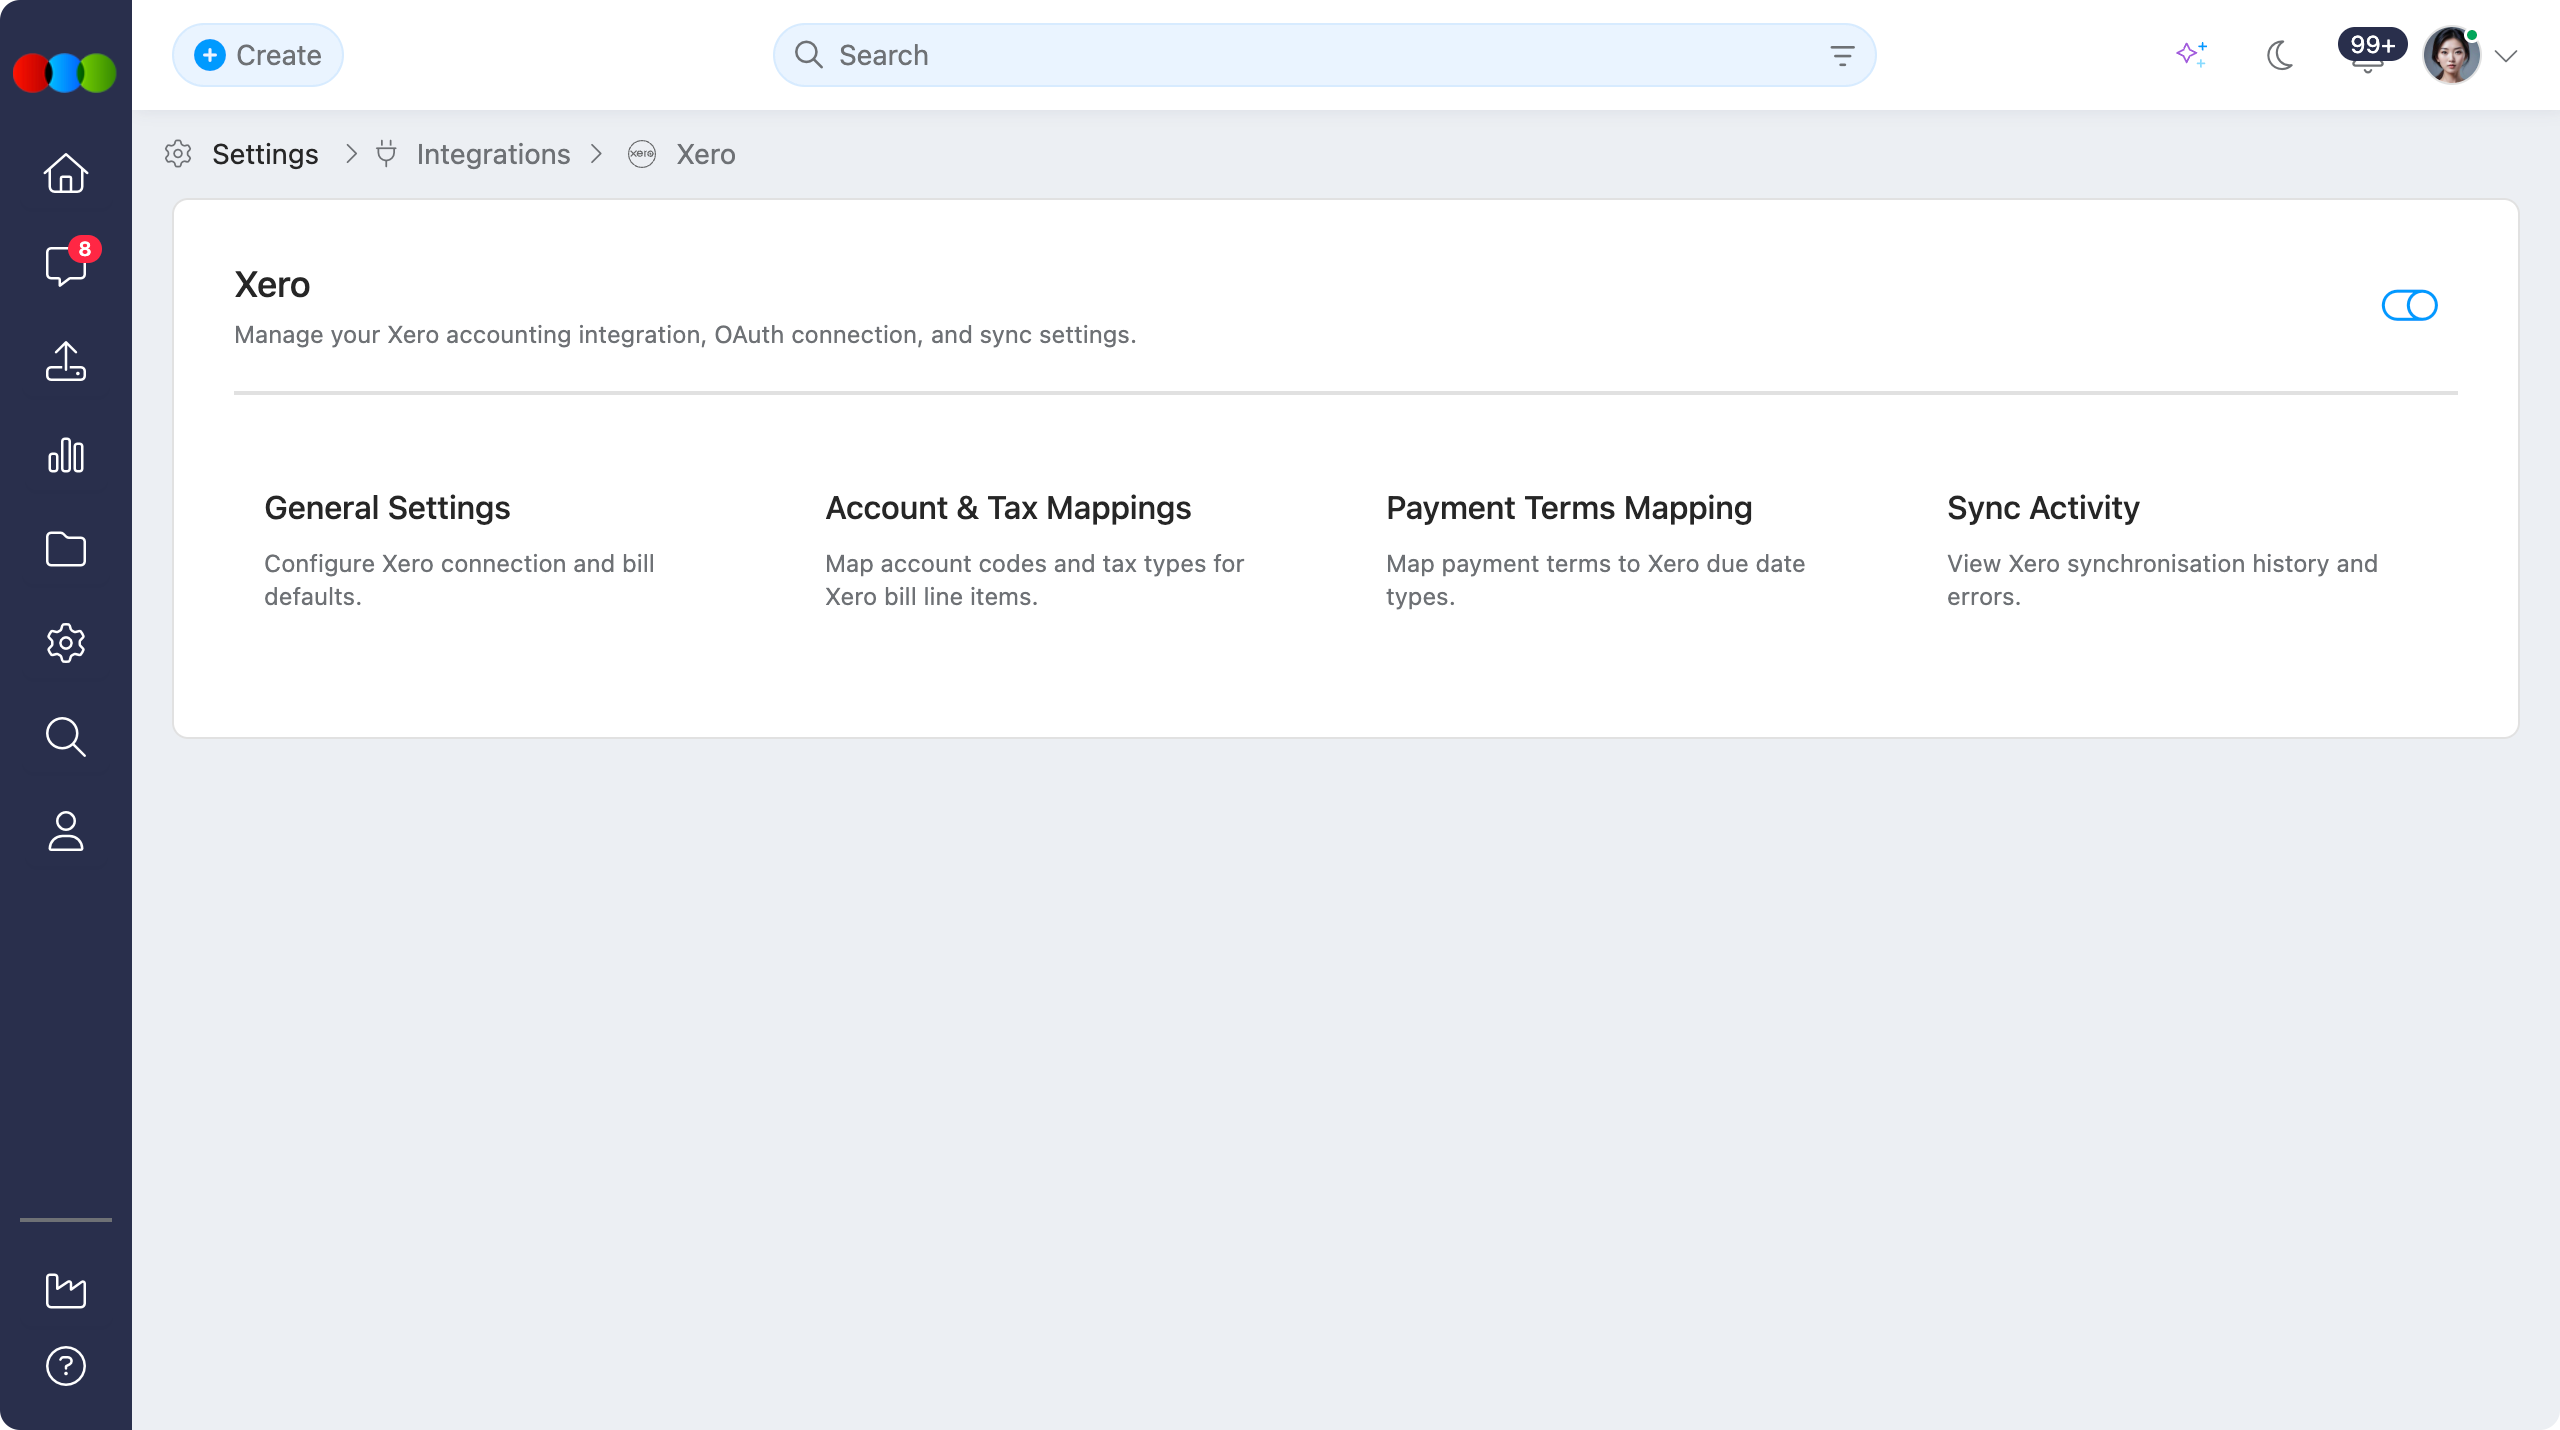2560x1430 pixels.
Task: Open the Home icon in sidebar
Action: 66,173
